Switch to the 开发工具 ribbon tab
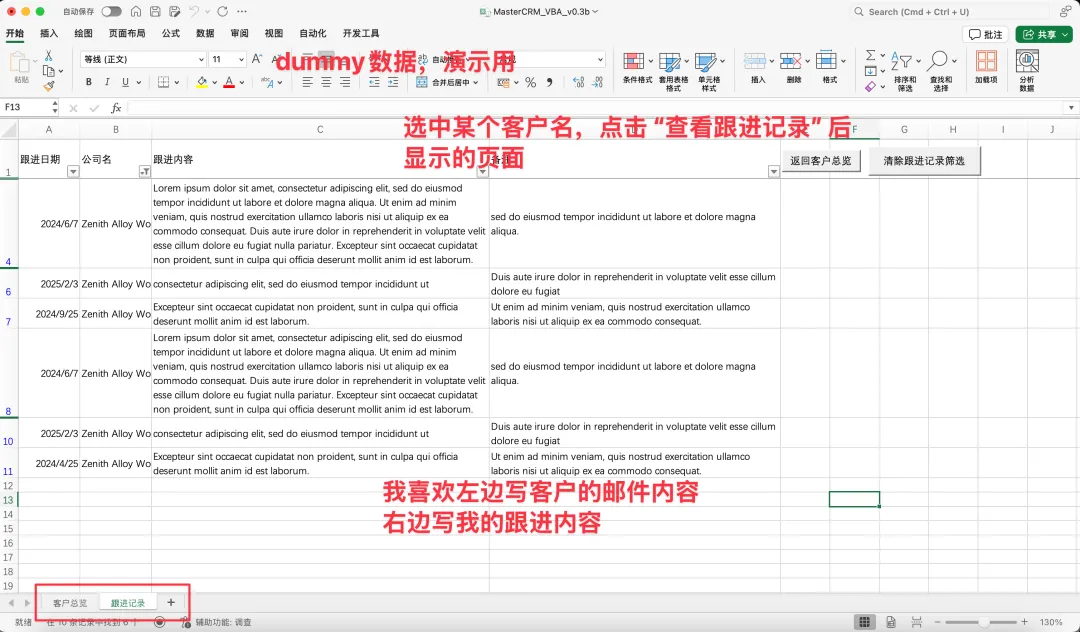The width and height of the screenshot is (1080, 632). pyautogui.click(x=361, y=33)
